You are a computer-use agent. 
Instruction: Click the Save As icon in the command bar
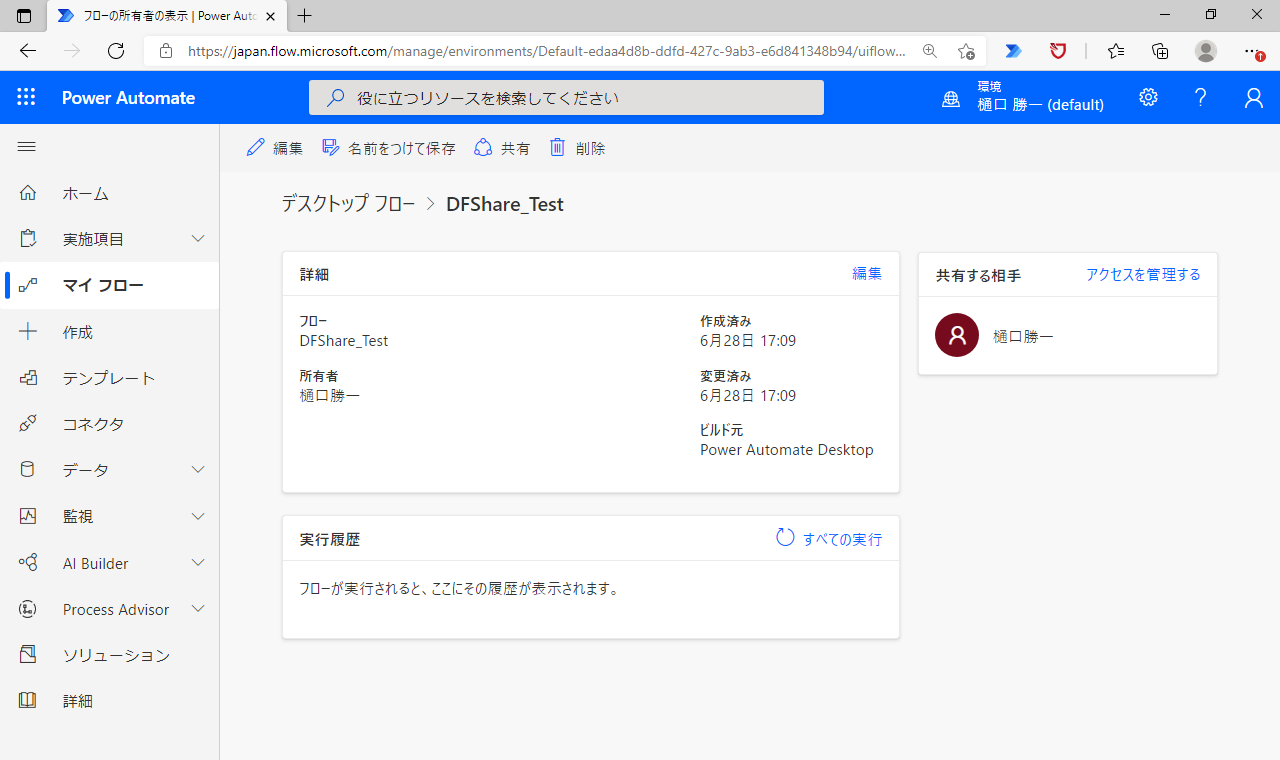pos(331,147)
